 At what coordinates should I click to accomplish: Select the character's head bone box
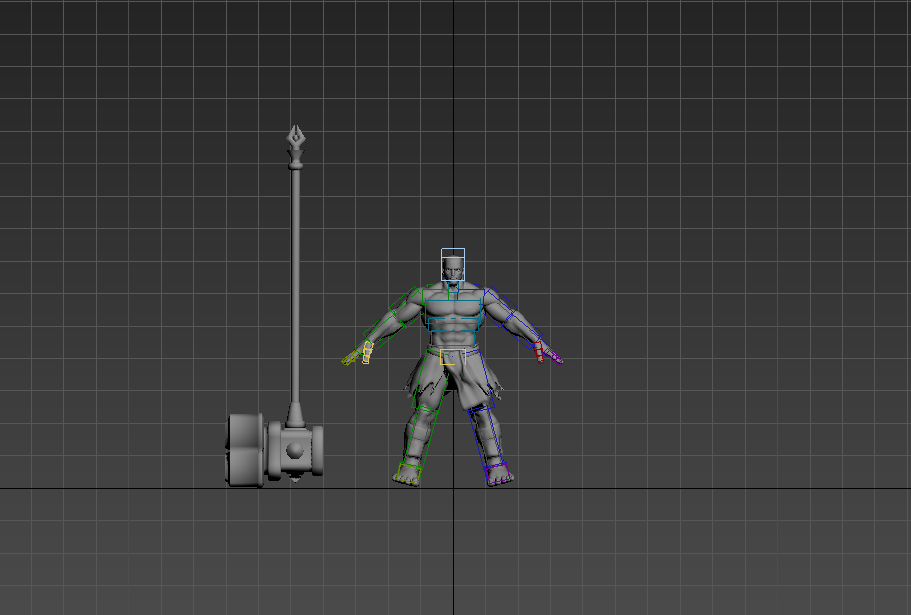[453, 265]
